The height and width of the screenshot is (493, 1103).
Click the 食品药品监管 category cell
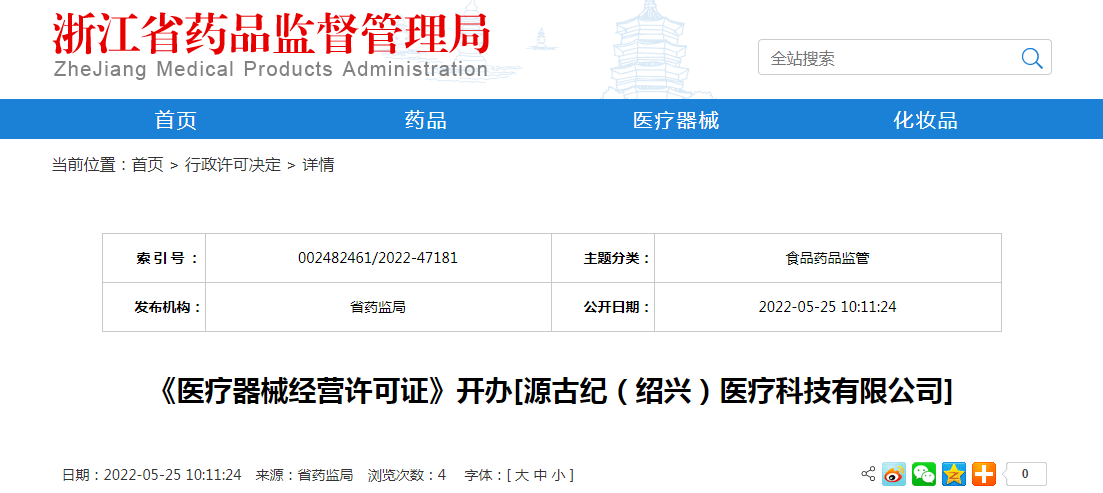[827, 258]
